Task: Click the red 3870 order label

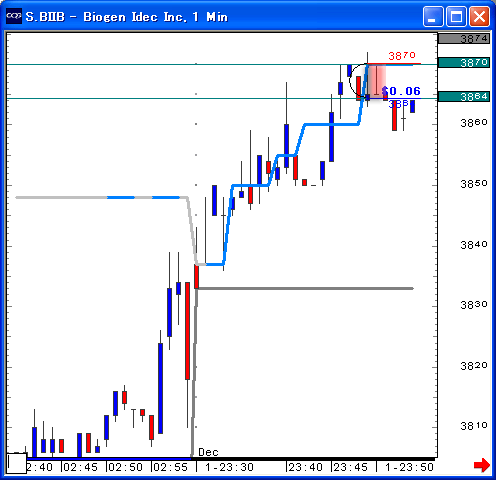Action: 402,55
